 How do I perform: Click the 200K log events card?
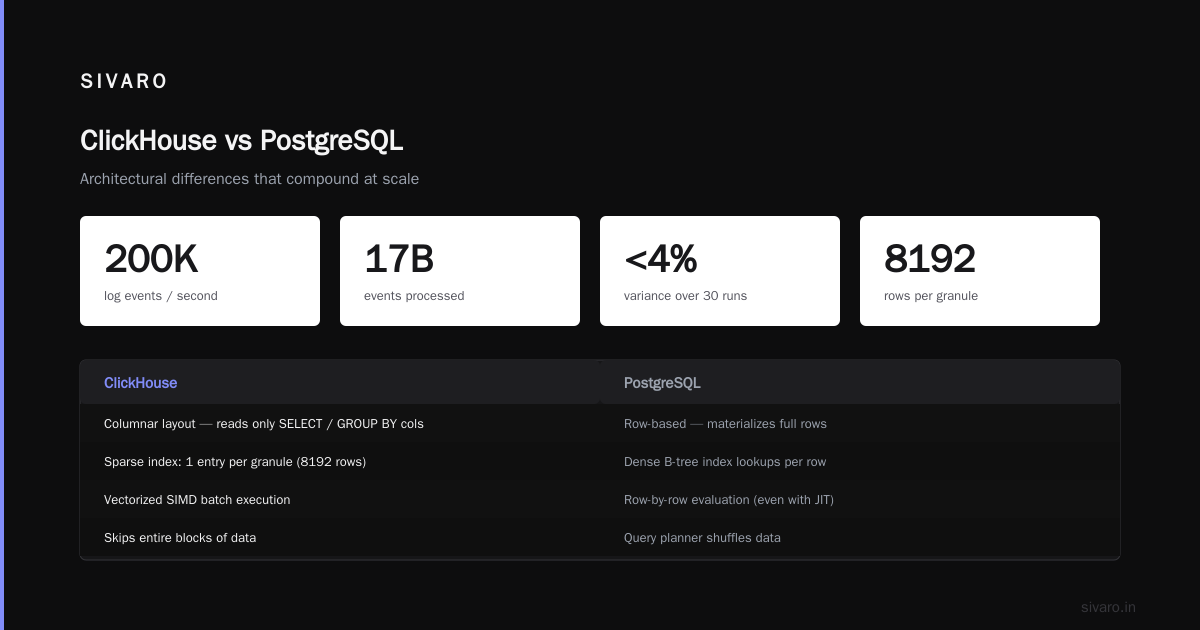(x=200, y=271)
